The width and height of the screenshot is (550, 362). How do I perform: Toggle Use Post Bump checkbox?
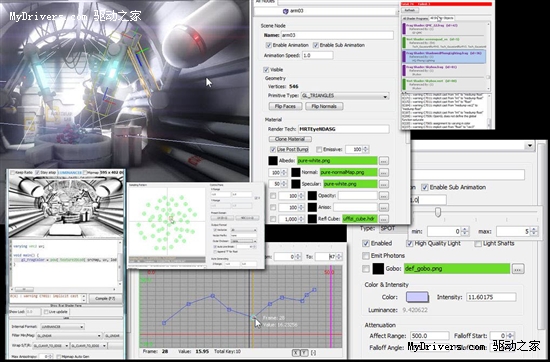click(273, 149)
